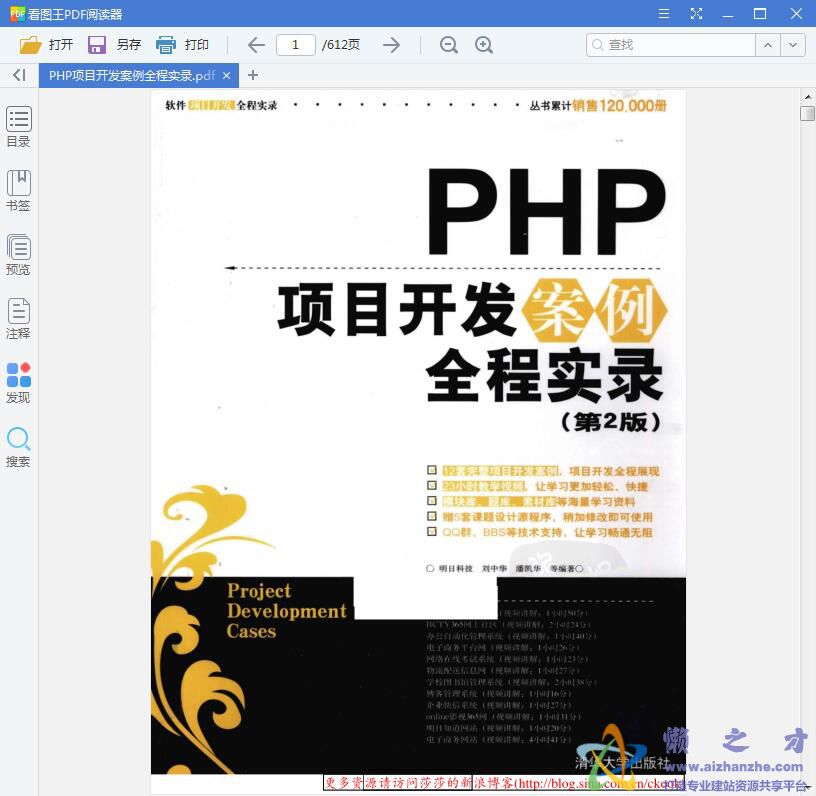Open the 目录 contents panel
This screenshot has width=816, height=796.
18,125
